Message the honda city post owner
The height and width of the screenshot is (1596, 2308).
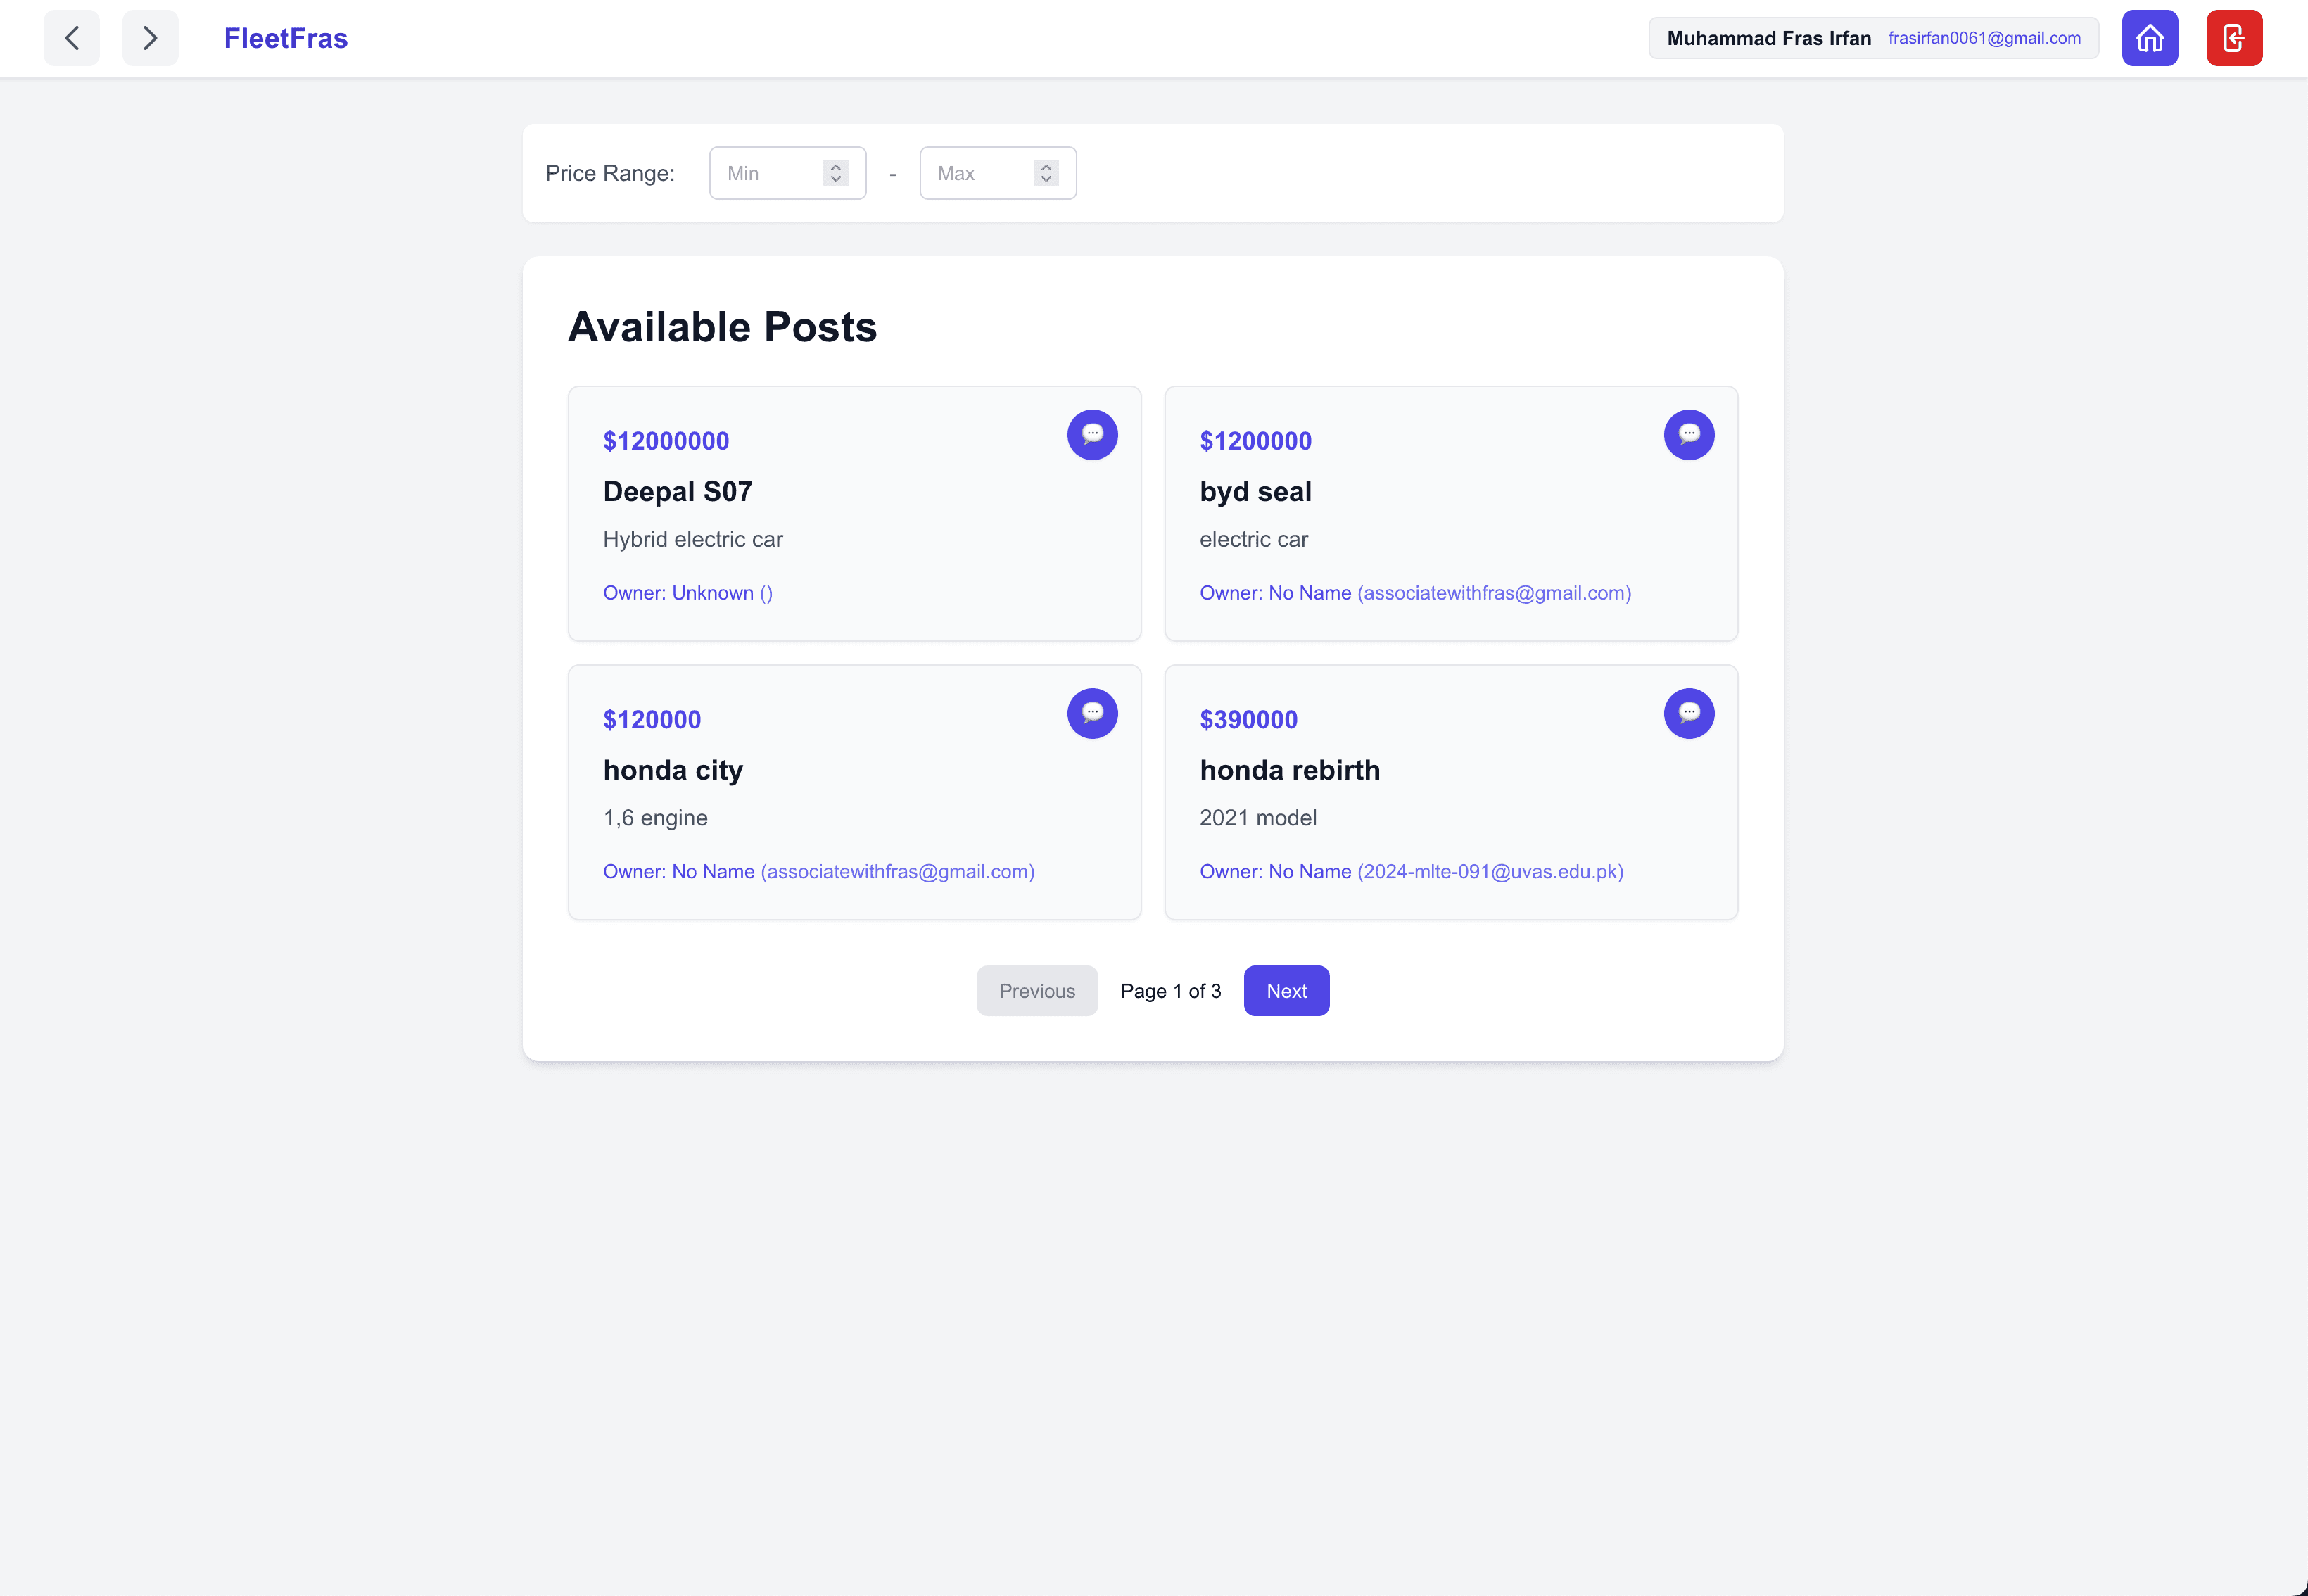point(1092,714)
